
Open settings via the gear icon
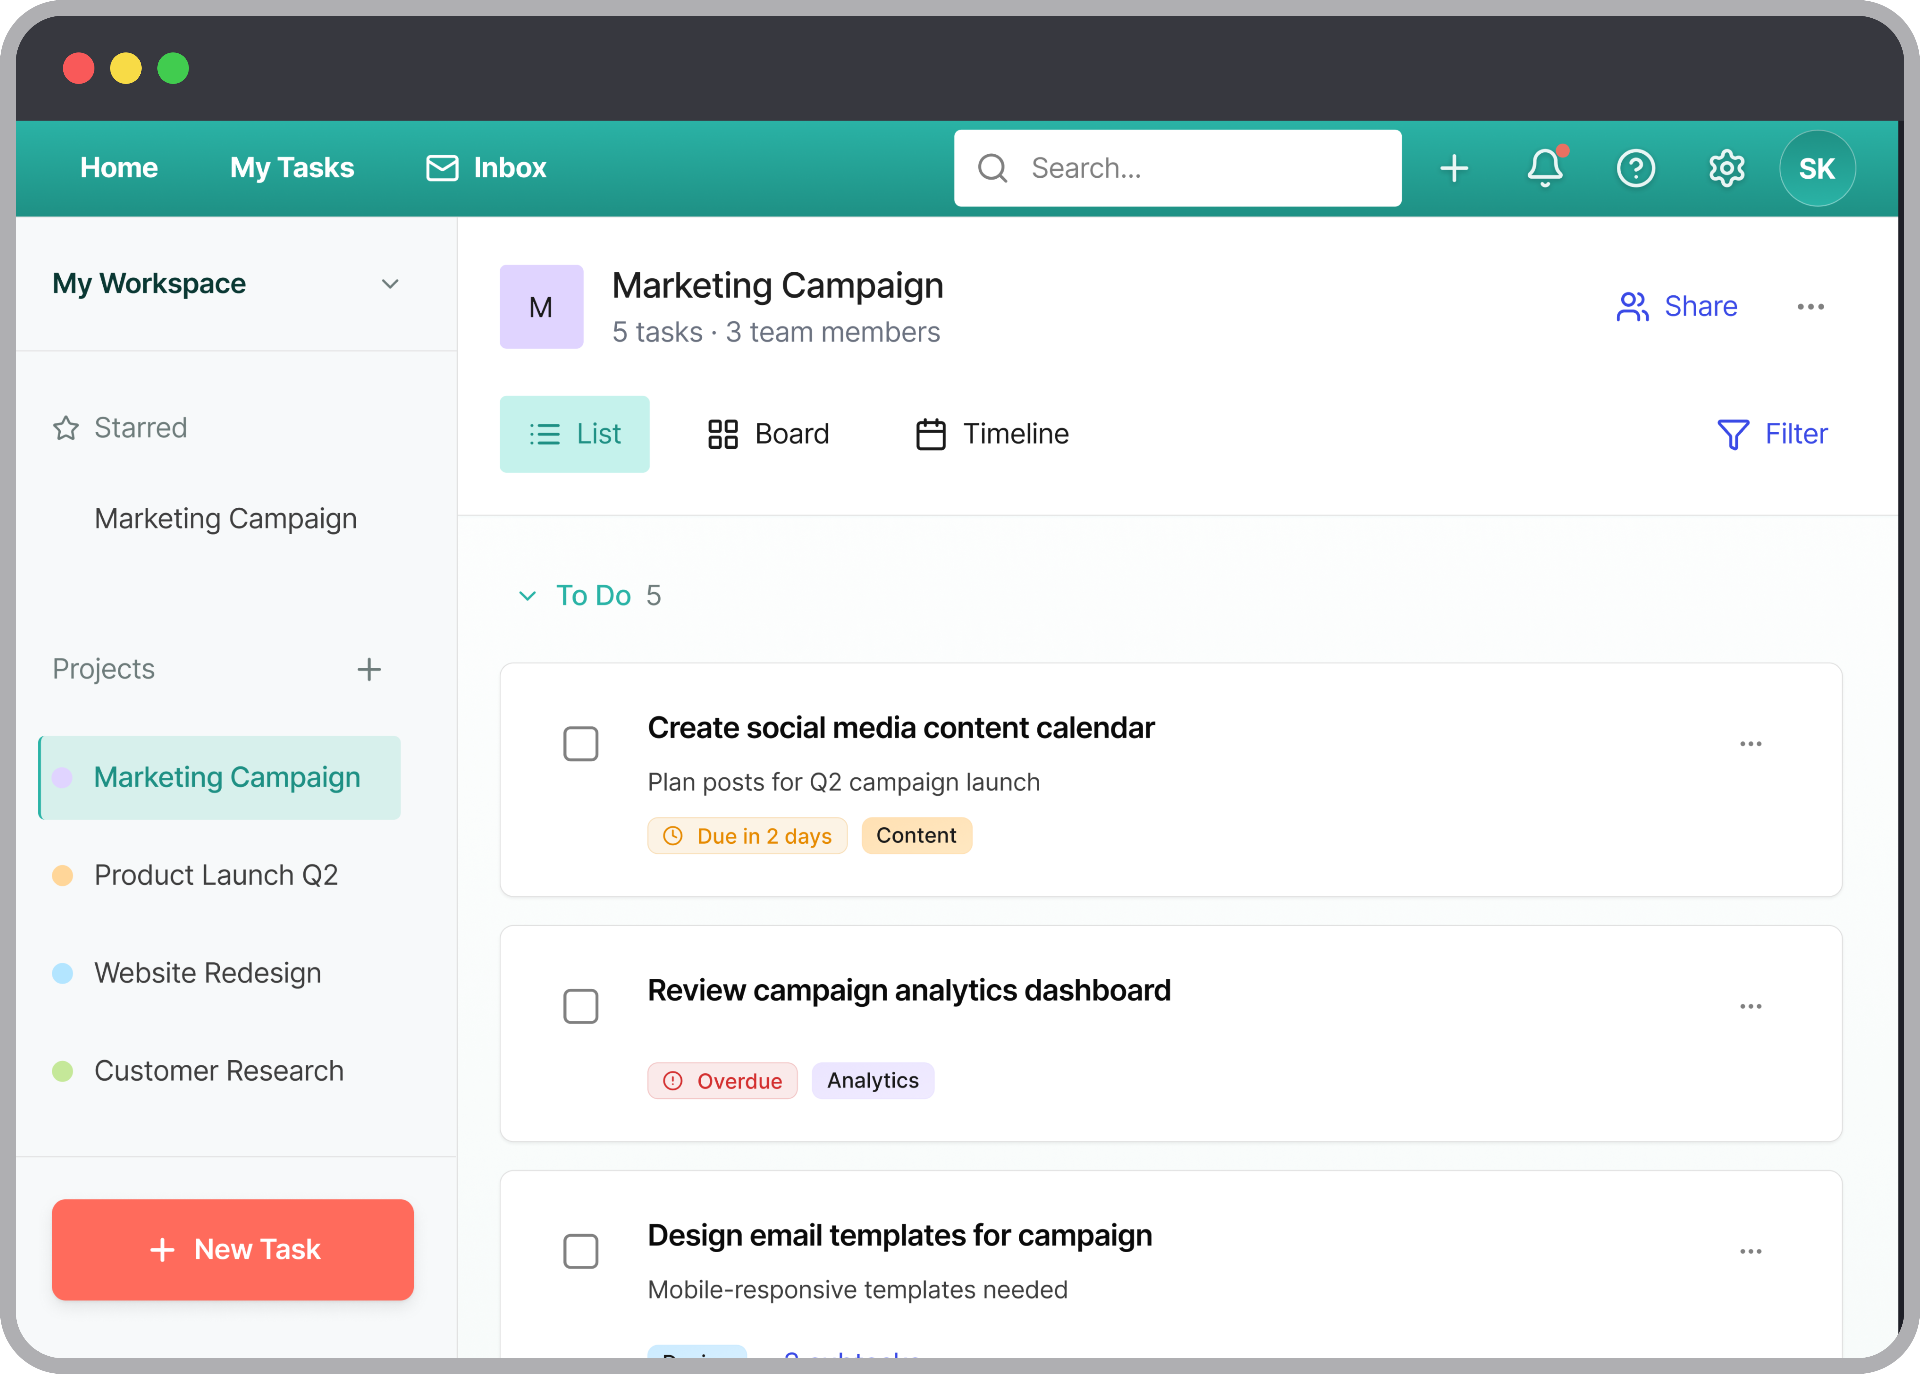pos(1727,168)
